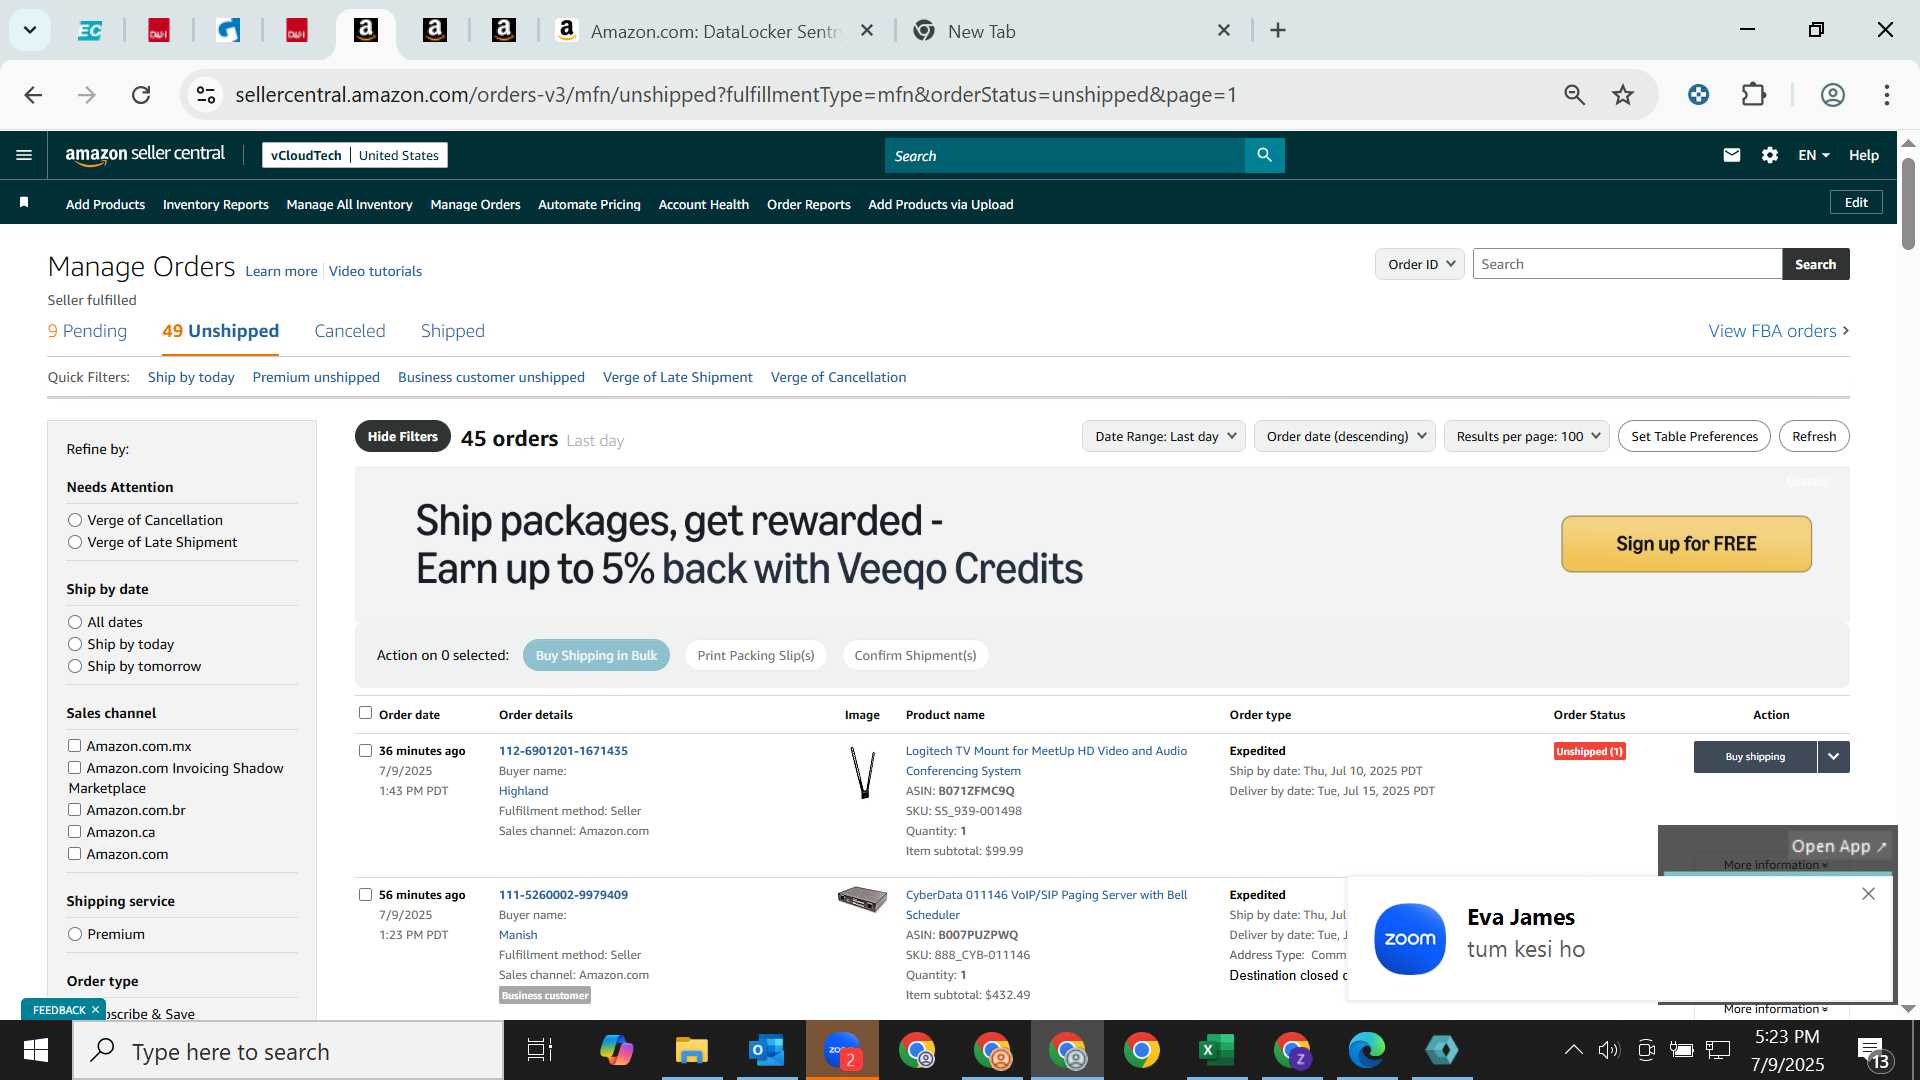Open the Chrome tab search chevron

click(30, 30)
